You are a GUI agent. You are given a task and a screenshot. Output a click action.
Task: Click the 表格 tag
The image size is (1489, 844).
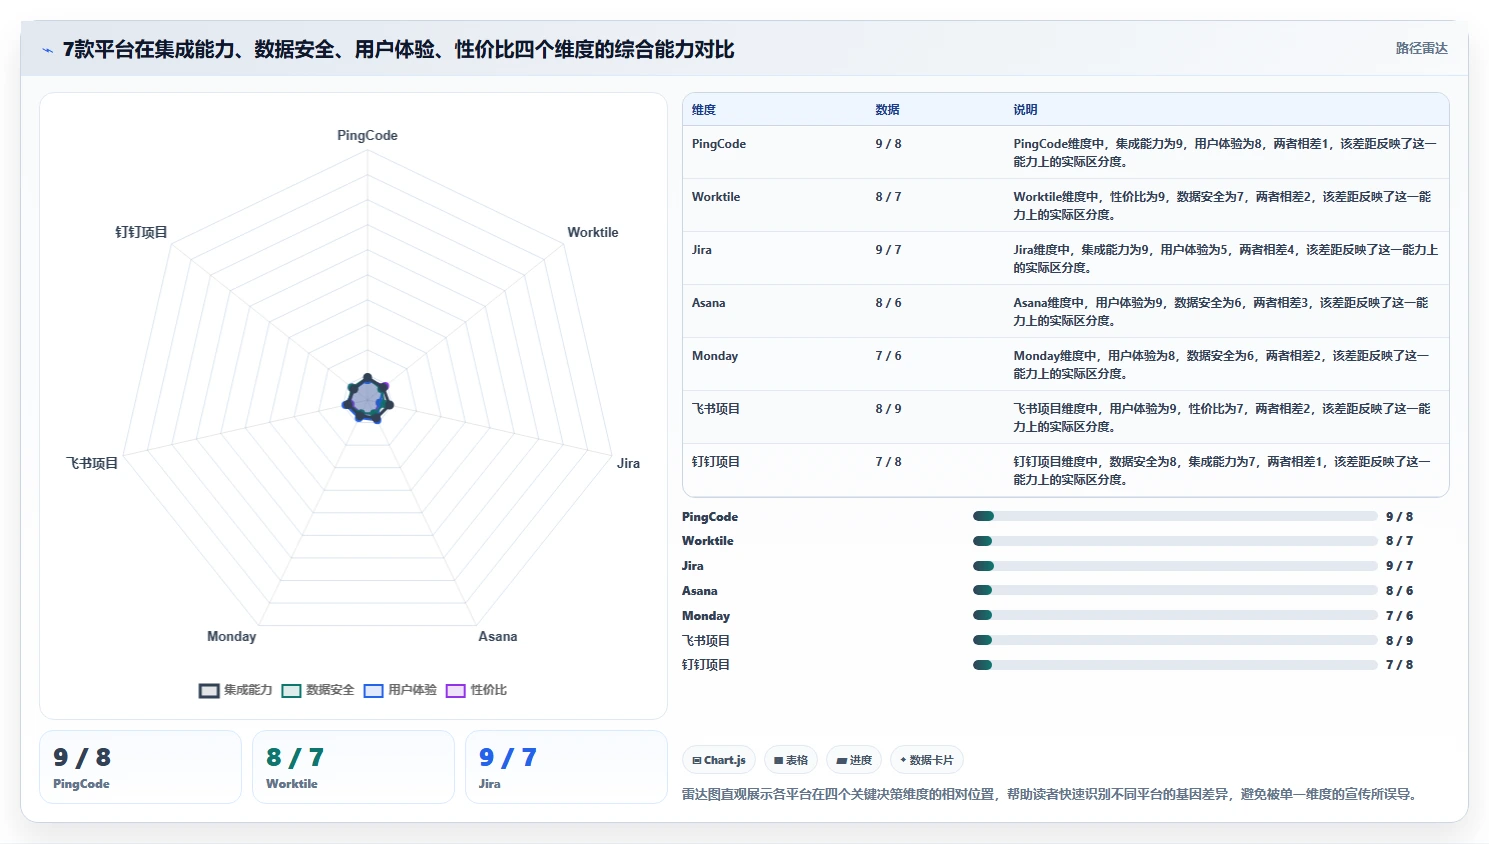791,760
